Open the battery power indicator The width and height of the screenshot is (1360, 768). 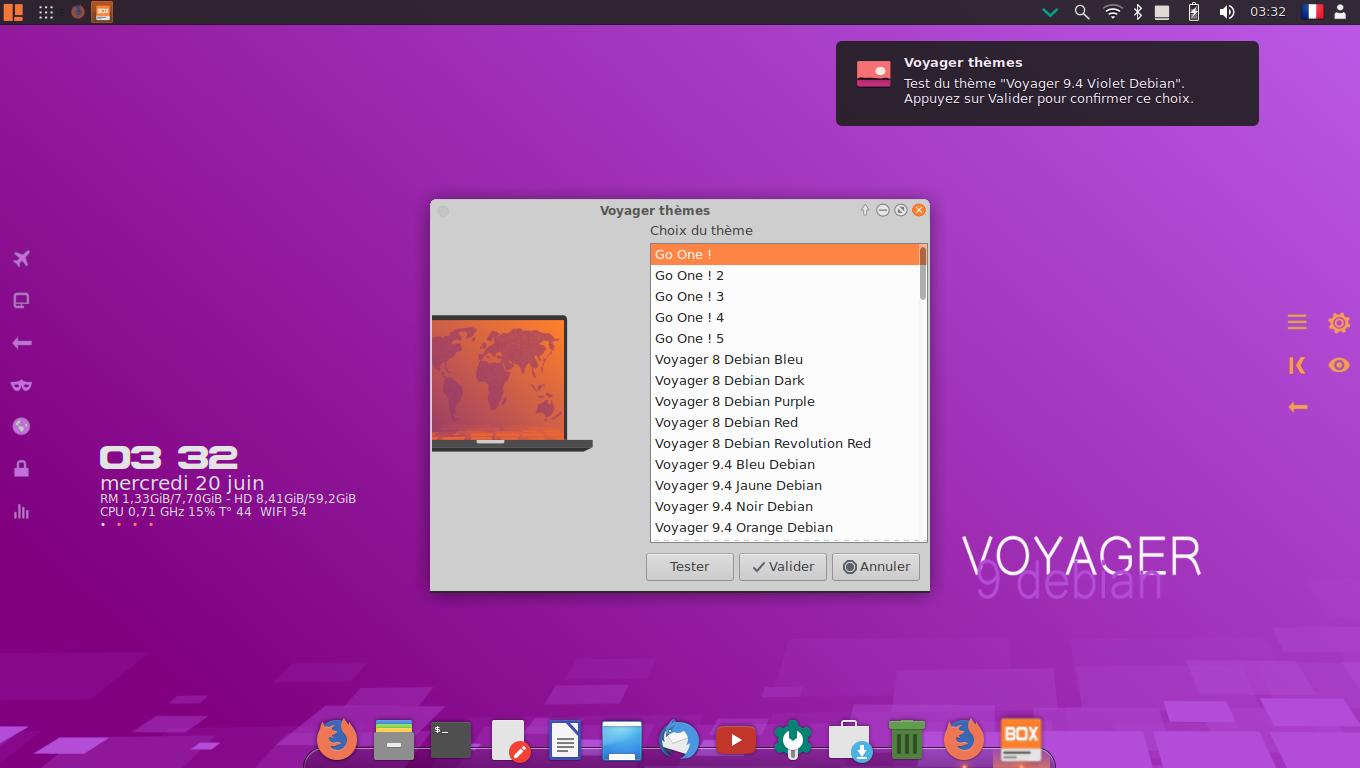(1194, 12)
